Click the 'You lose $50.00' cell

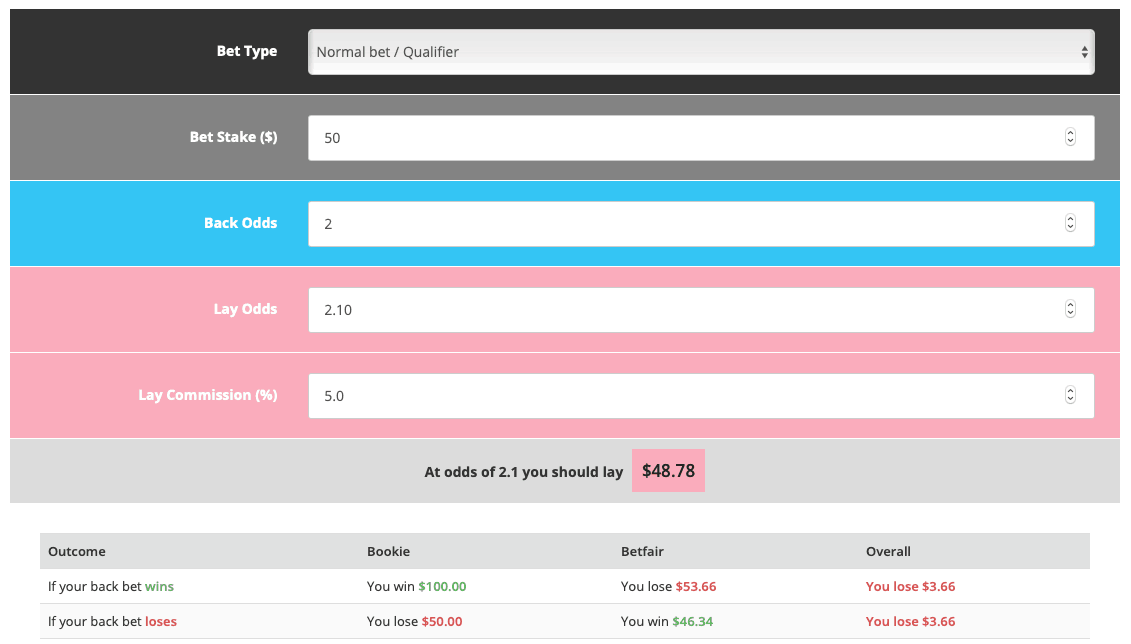tap(414, 622)
